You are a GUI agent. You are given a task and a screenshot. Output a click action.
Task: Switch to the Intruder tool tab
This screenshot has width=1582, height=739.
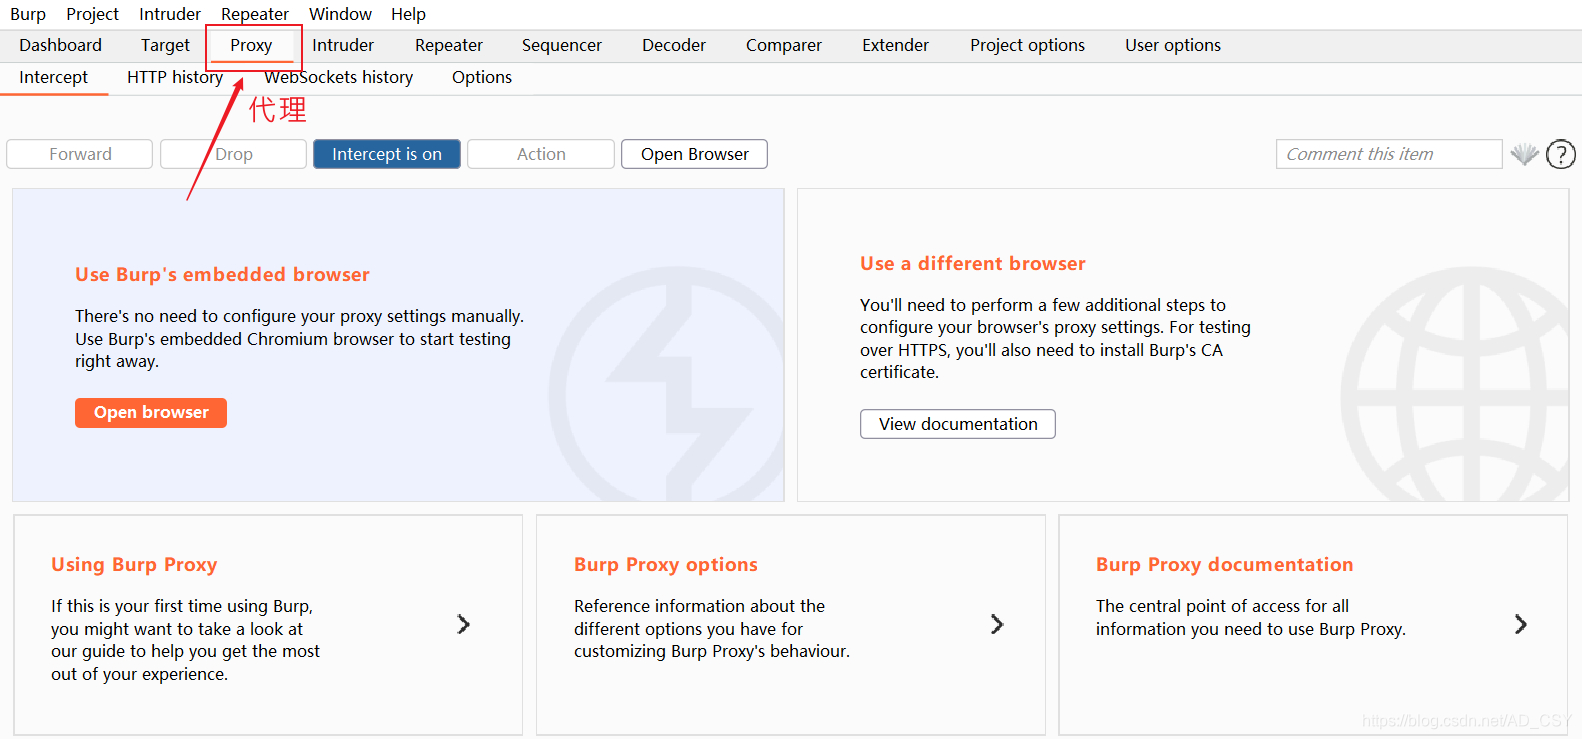pos(343,45)
